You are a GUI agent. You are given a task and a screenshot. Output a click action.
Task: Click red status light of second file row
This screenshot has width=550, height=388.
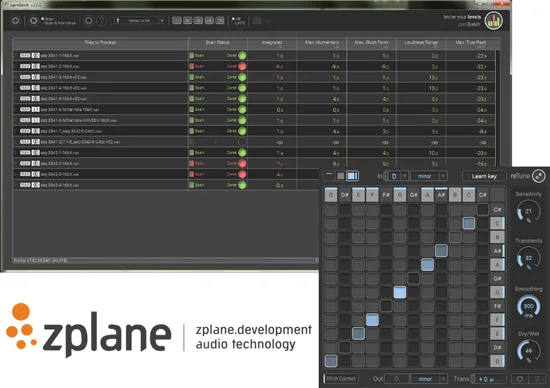click(x=242, y=66)
